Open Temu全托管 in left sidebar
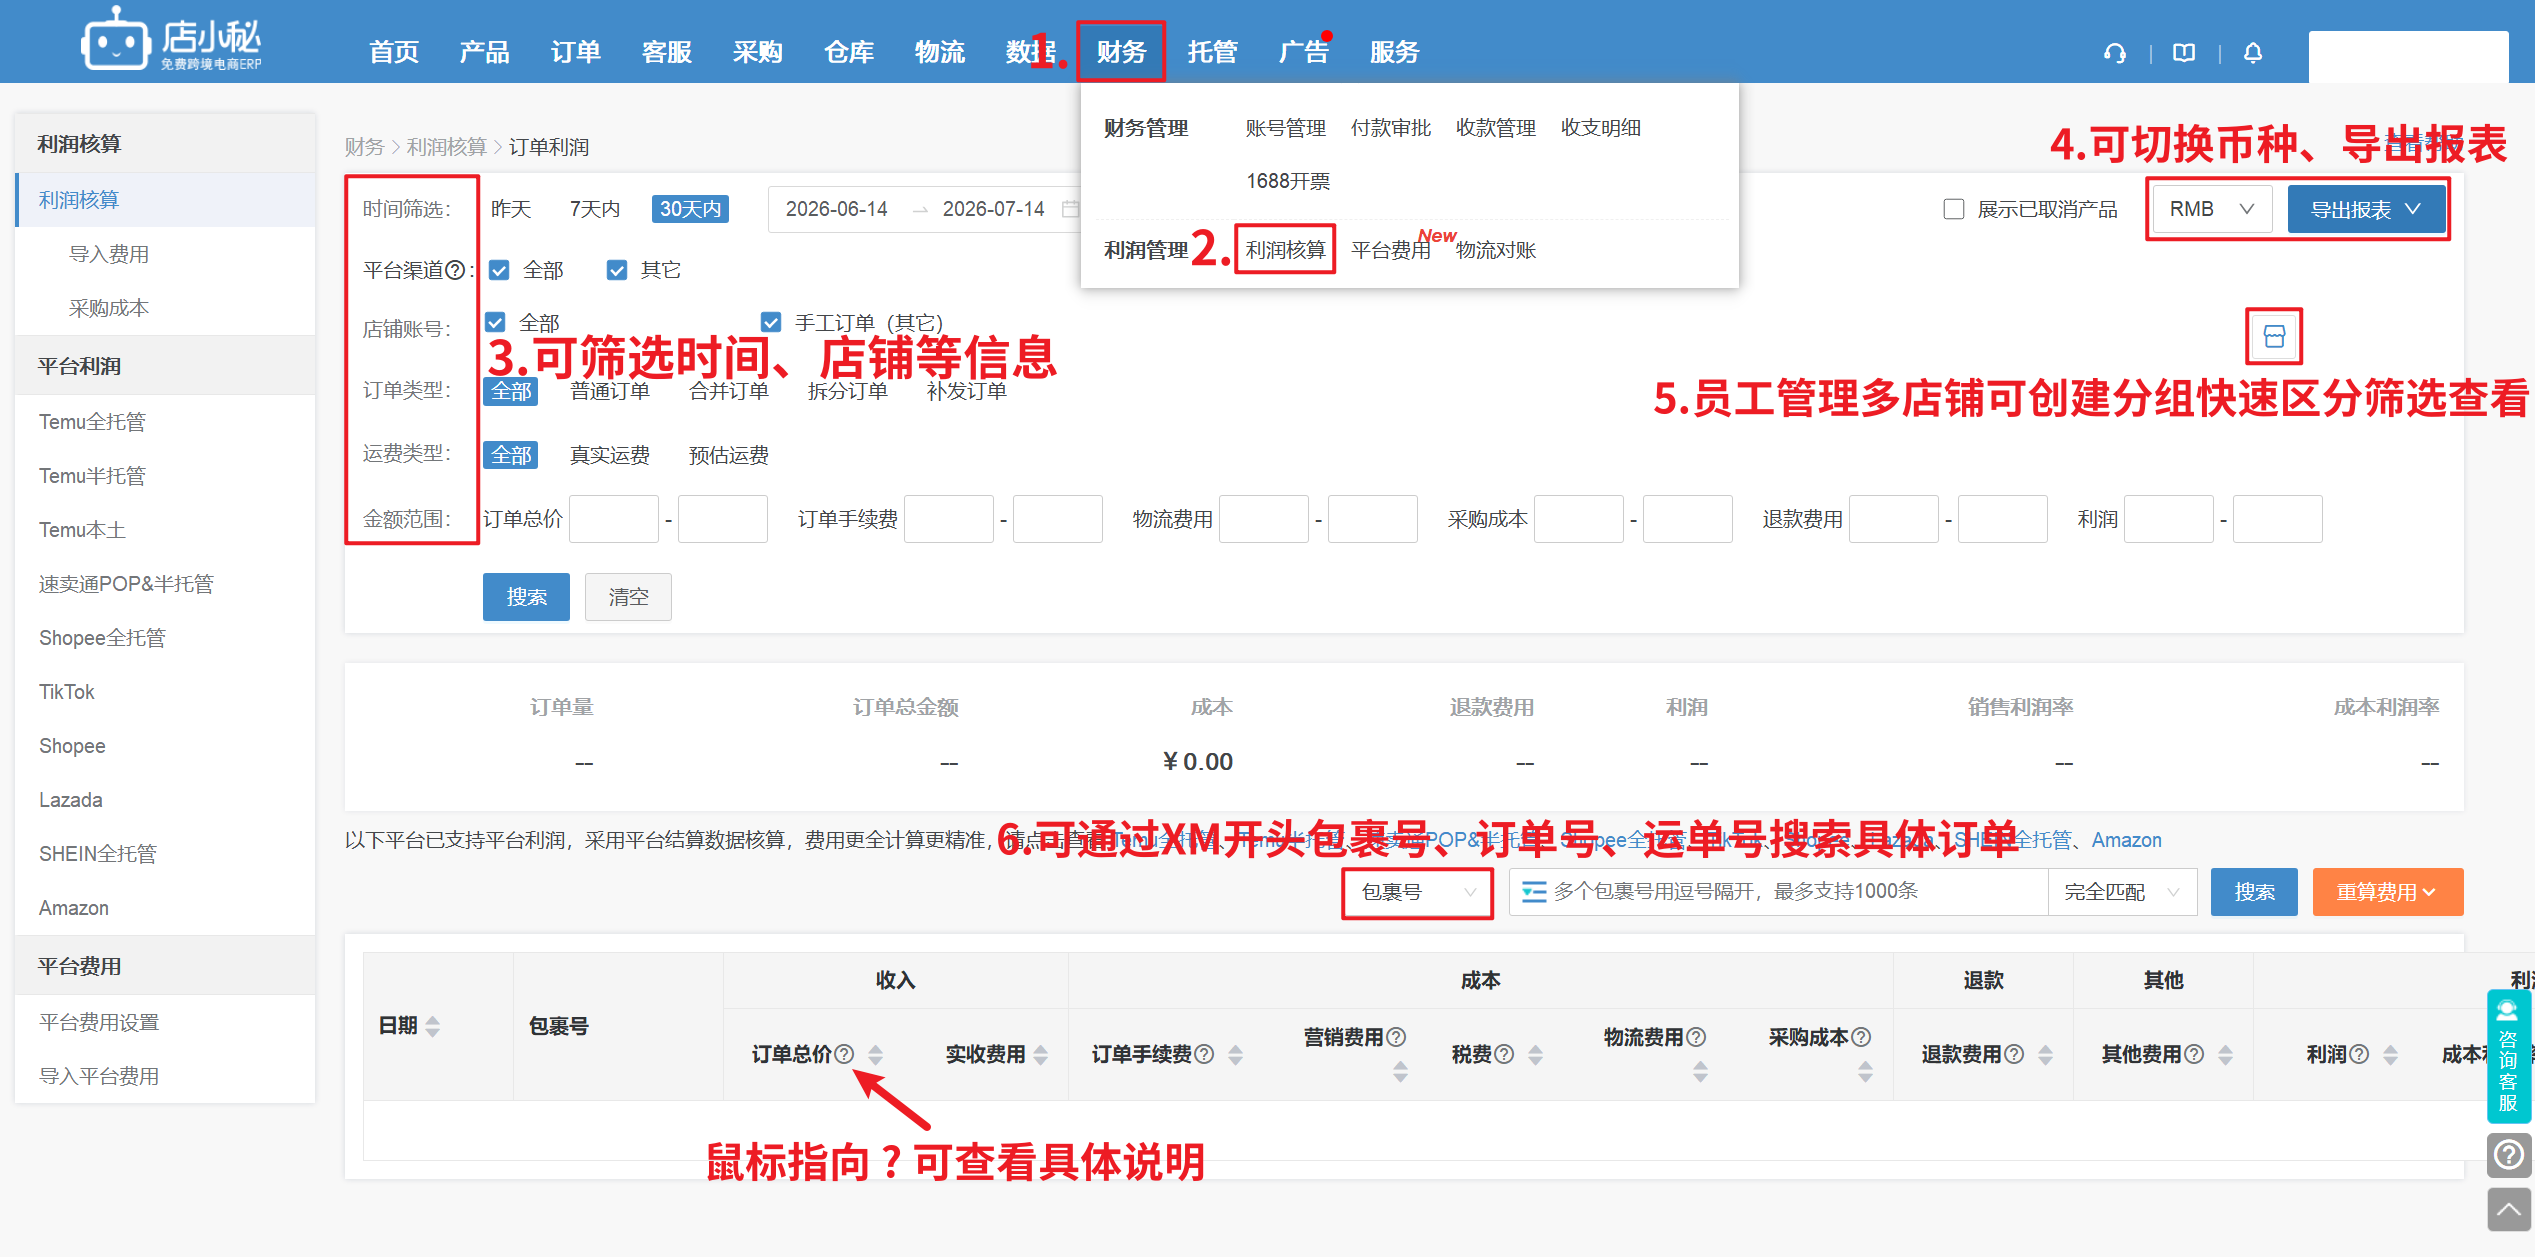 92,422
